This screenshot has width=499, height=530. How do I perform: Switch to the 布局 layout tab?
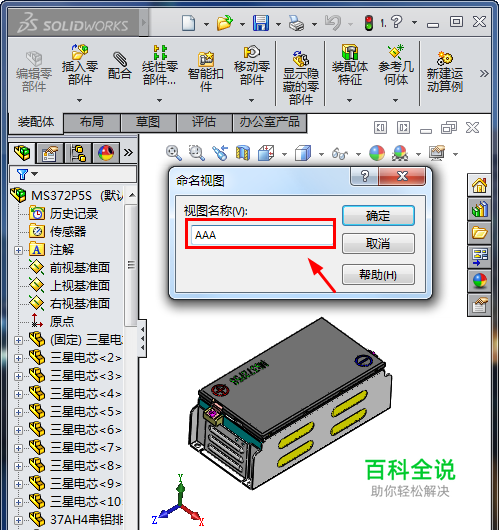(92, 122)
